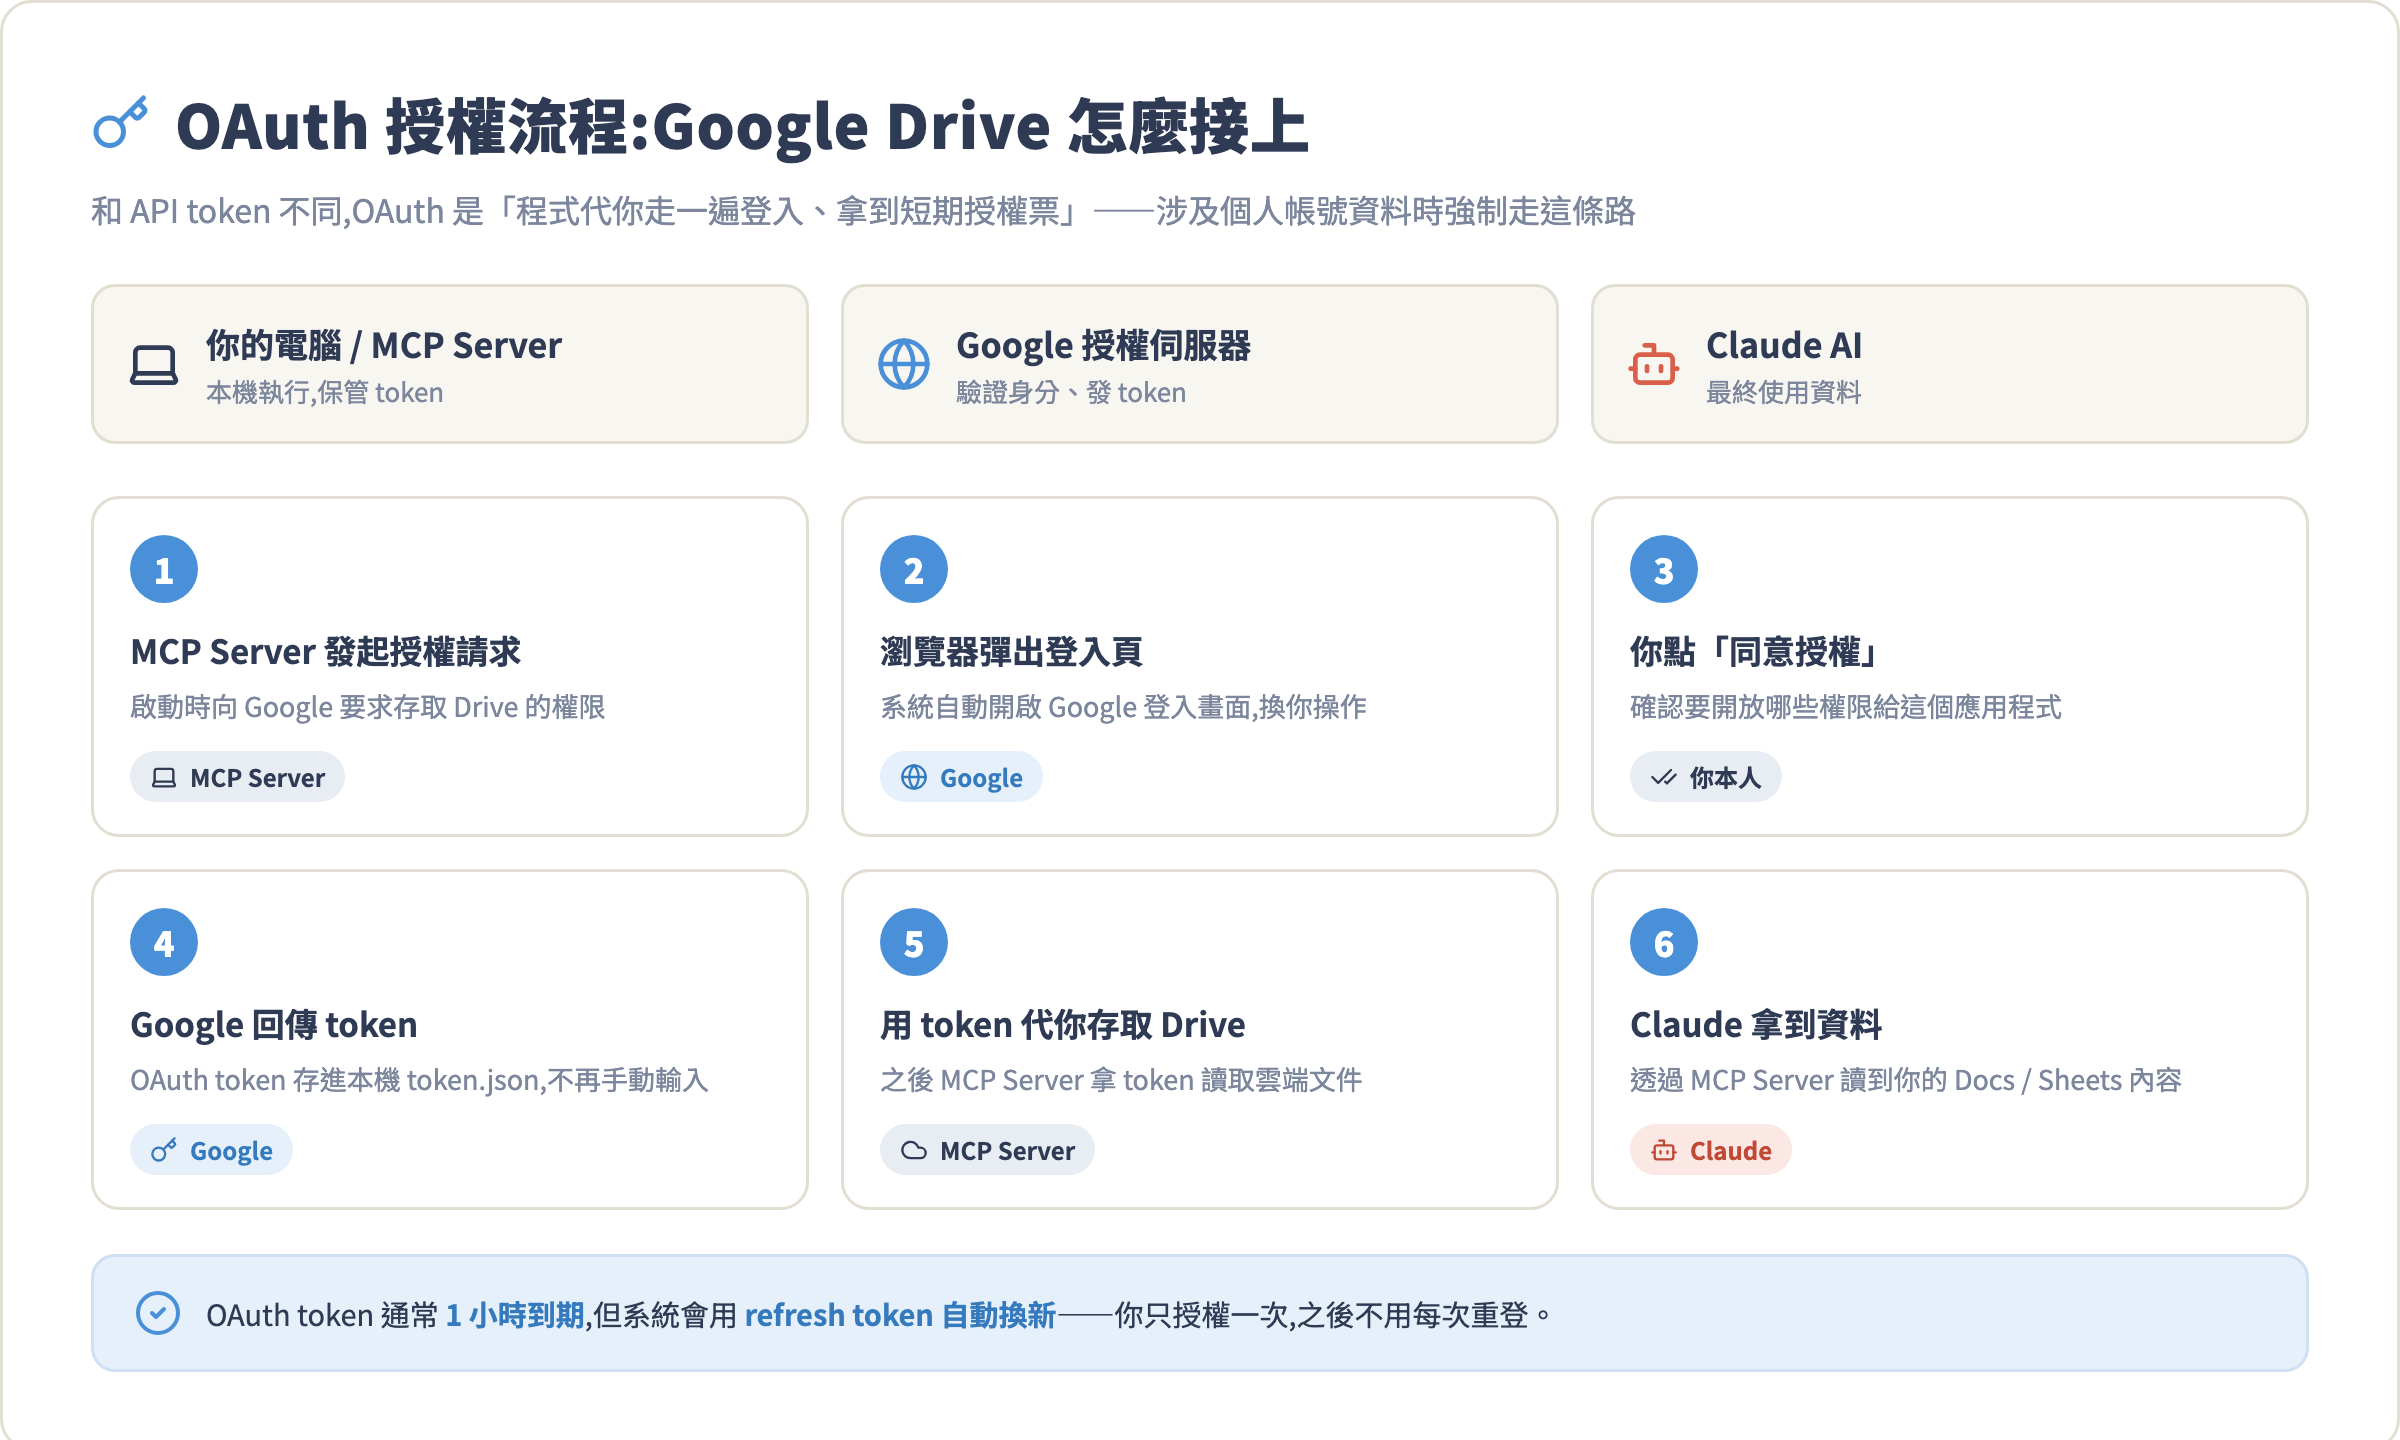Click the double-check icon in 你本人 tag

pos(1664,778)
